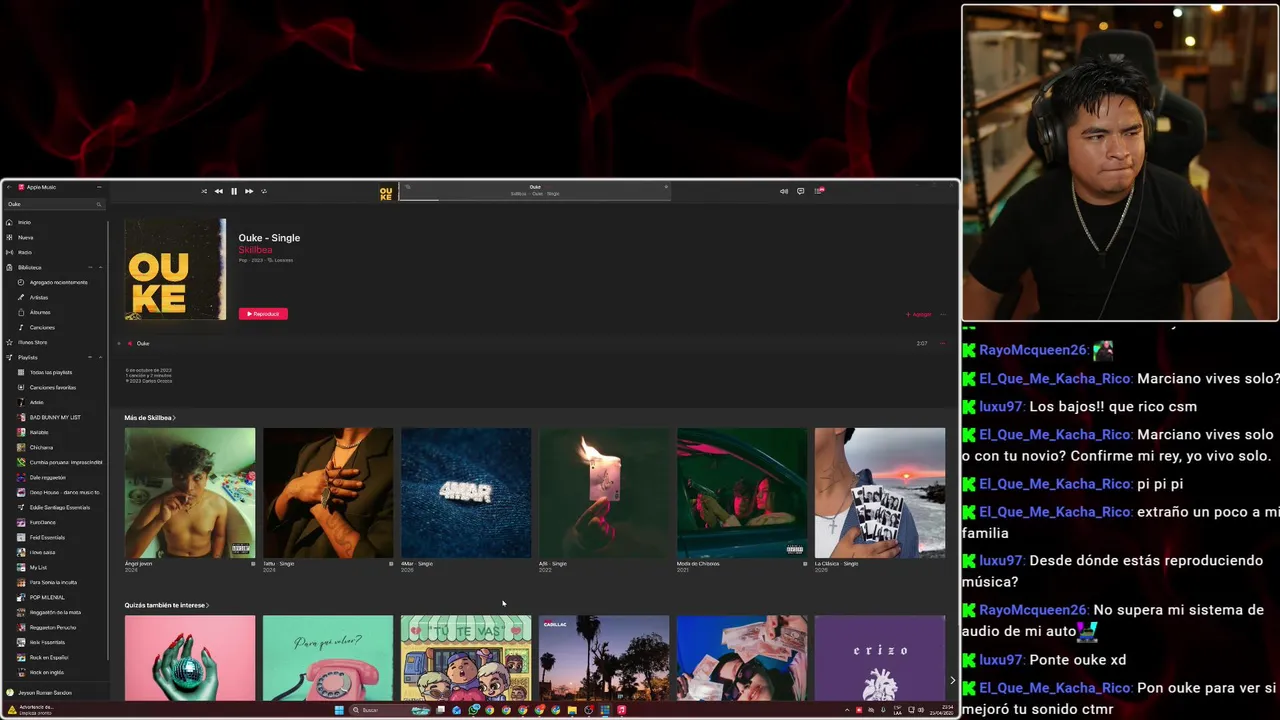This screenshot has width=1280, height=720.
Task: Select BAD BUNNY MY LIST playlist
Action: coord(55,417)
